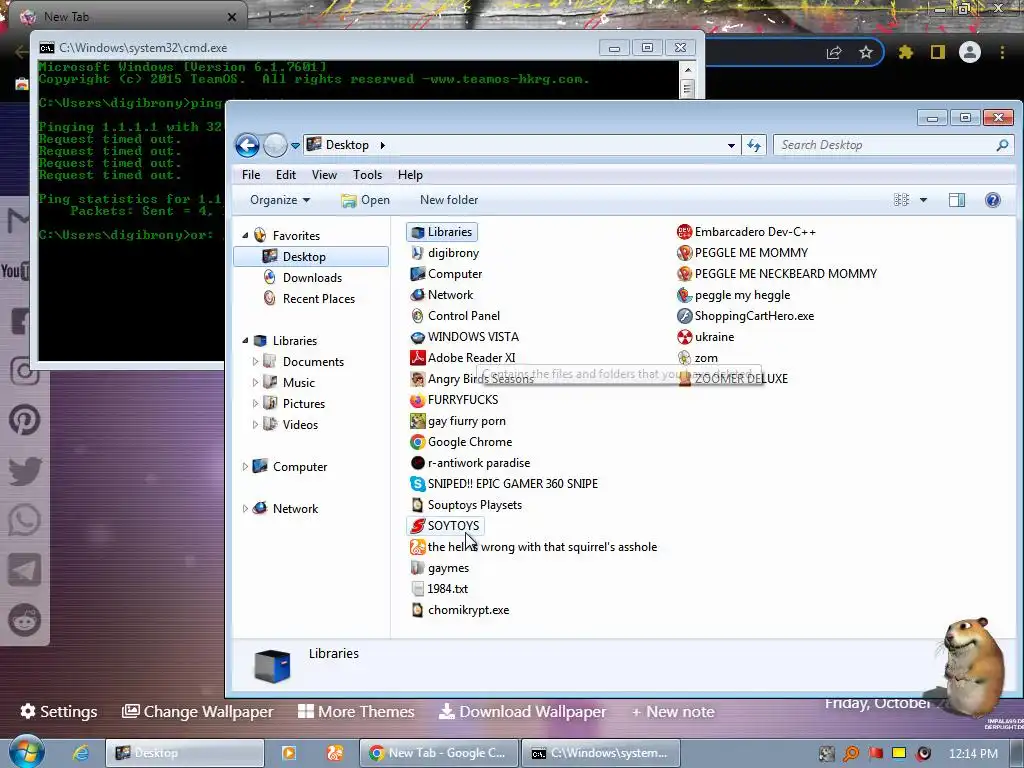Click the New folder button
The height and width of the screenshot is (768, 1024).
449,200
